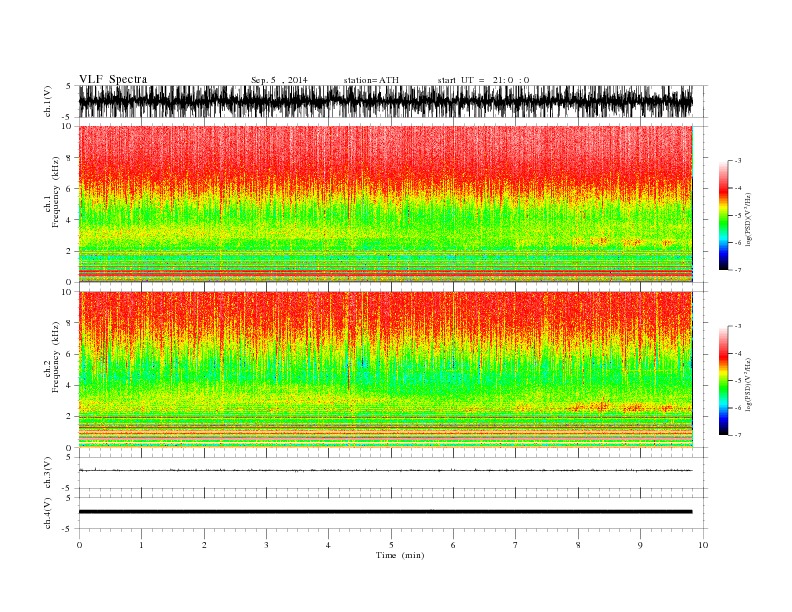Click the upper color scale bar for ch.1

coord(723,215)
